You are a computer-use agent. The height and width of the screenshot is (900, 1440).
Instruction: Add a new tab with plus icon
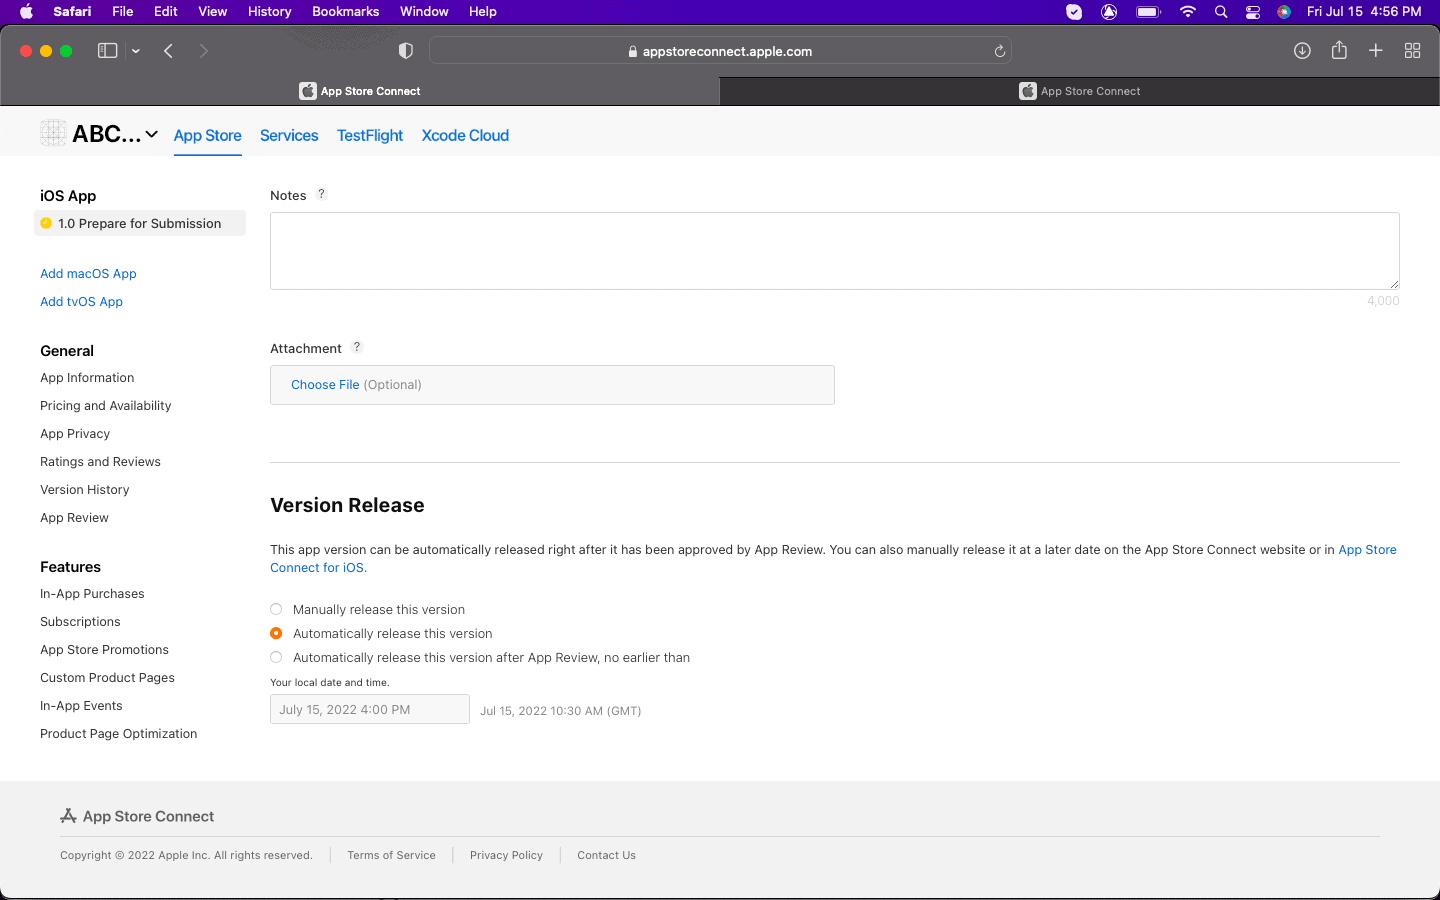1376,51
